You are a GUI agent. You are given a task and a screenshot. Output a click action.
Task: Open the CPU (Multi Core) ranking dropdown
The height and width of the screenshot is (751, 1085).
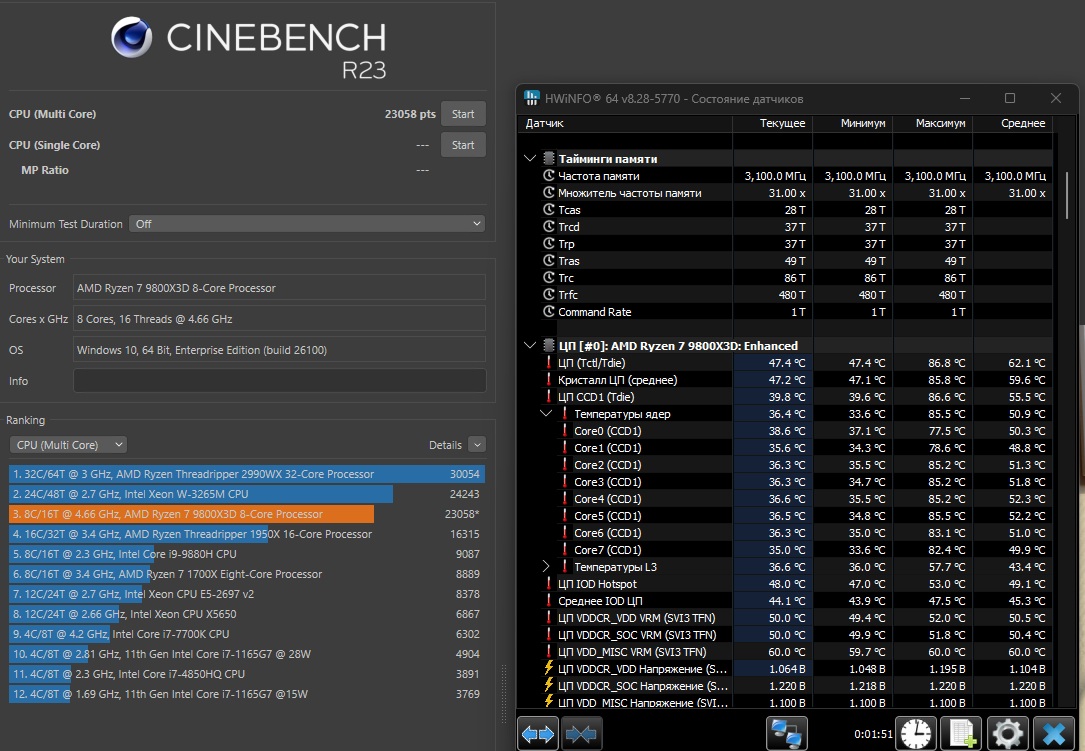click(68, 445)
